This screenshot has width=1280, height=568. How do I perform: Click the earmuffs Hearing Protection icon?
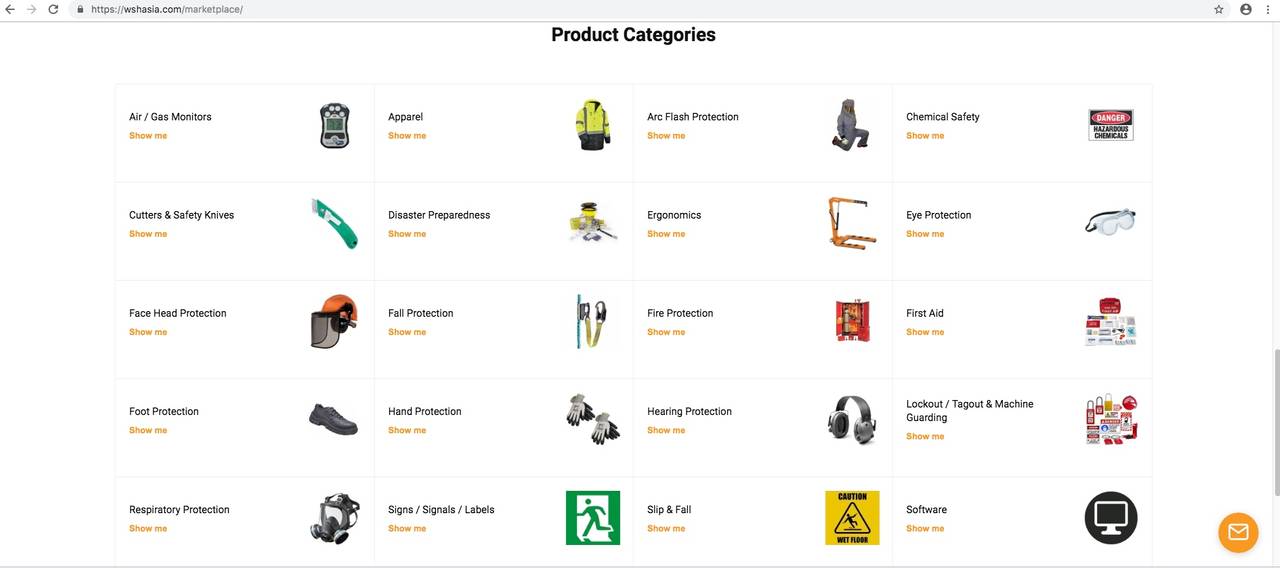[851, 419]
